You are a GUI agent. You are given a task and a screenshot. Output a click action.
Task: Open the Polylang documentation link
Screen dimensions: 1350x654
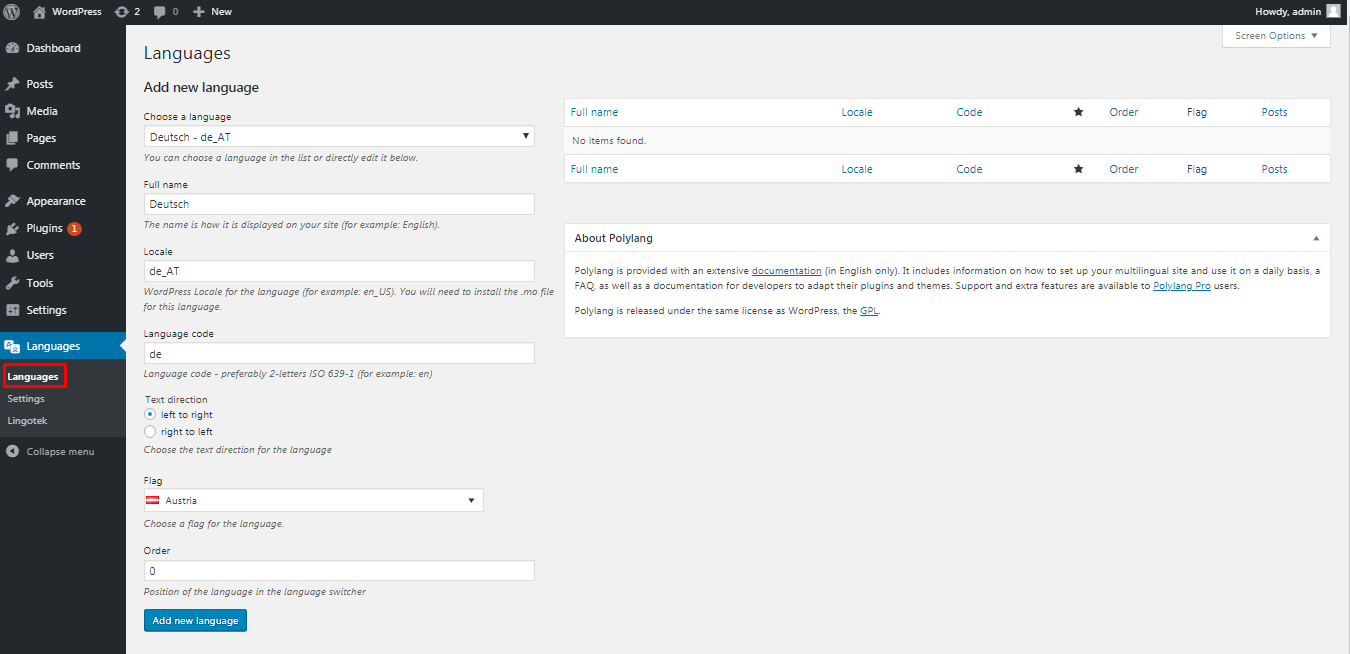[x=787, y=271]
